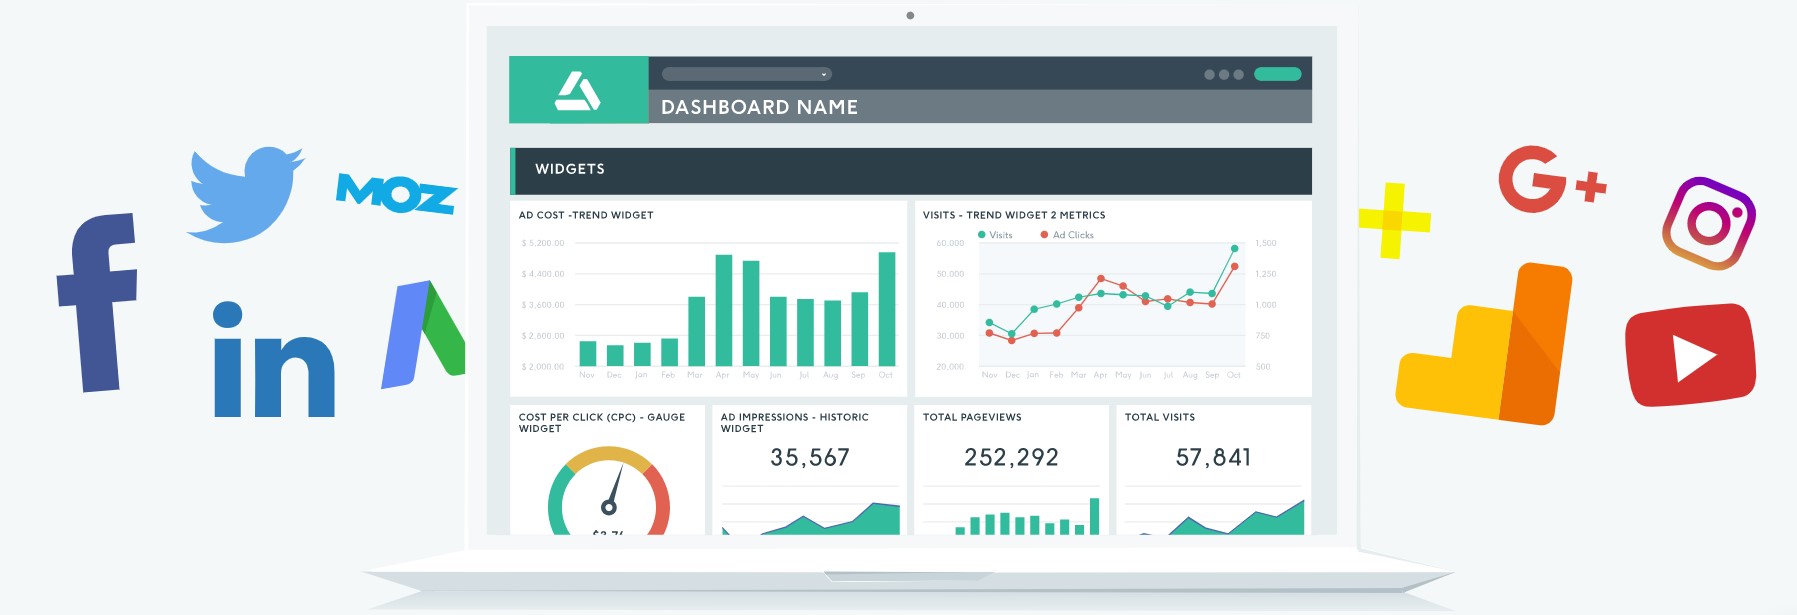Click the Apr bar in Ad Cost chart
The height and width of the screenshot is (615, 1797).
(x=724, y=310)
